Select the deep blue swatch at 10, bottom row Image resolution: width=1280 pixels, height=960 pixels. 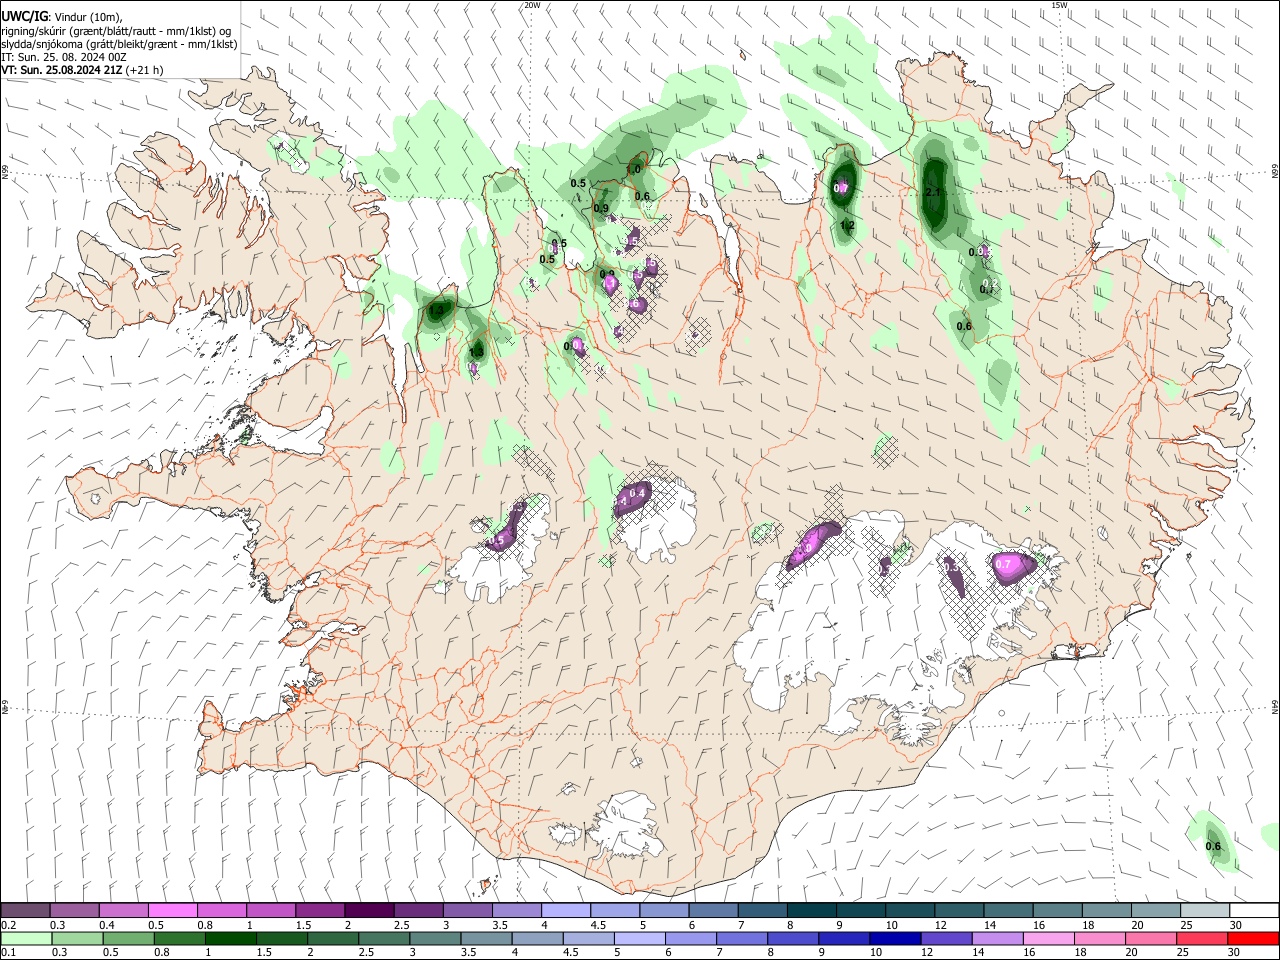[x=896, y=938]
